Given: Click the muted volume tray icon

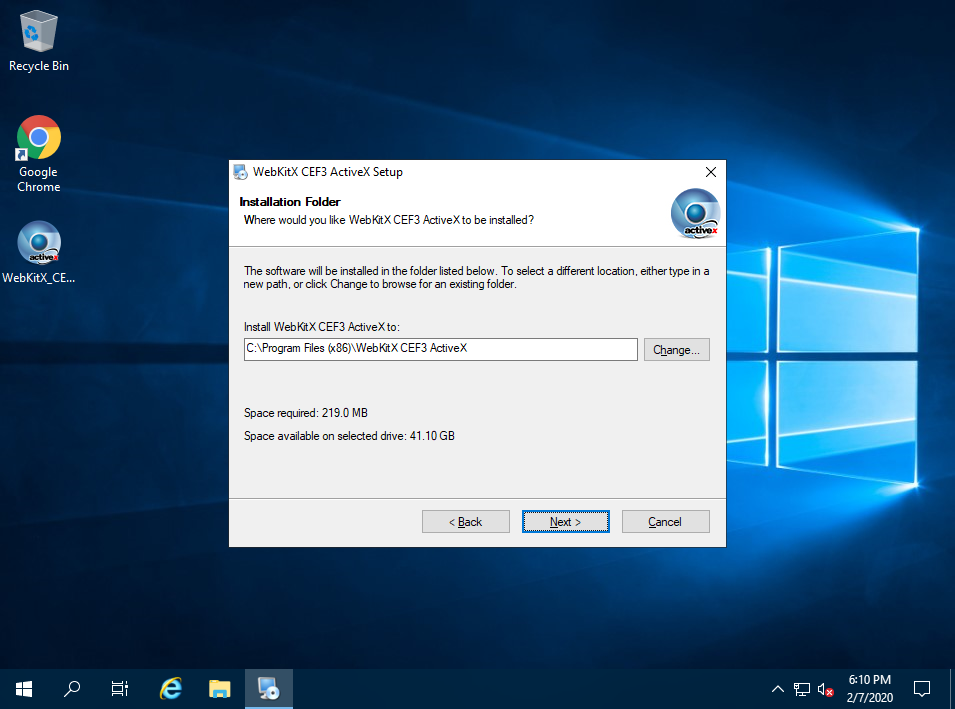Looking at the screenshot, I should point(825,689).
